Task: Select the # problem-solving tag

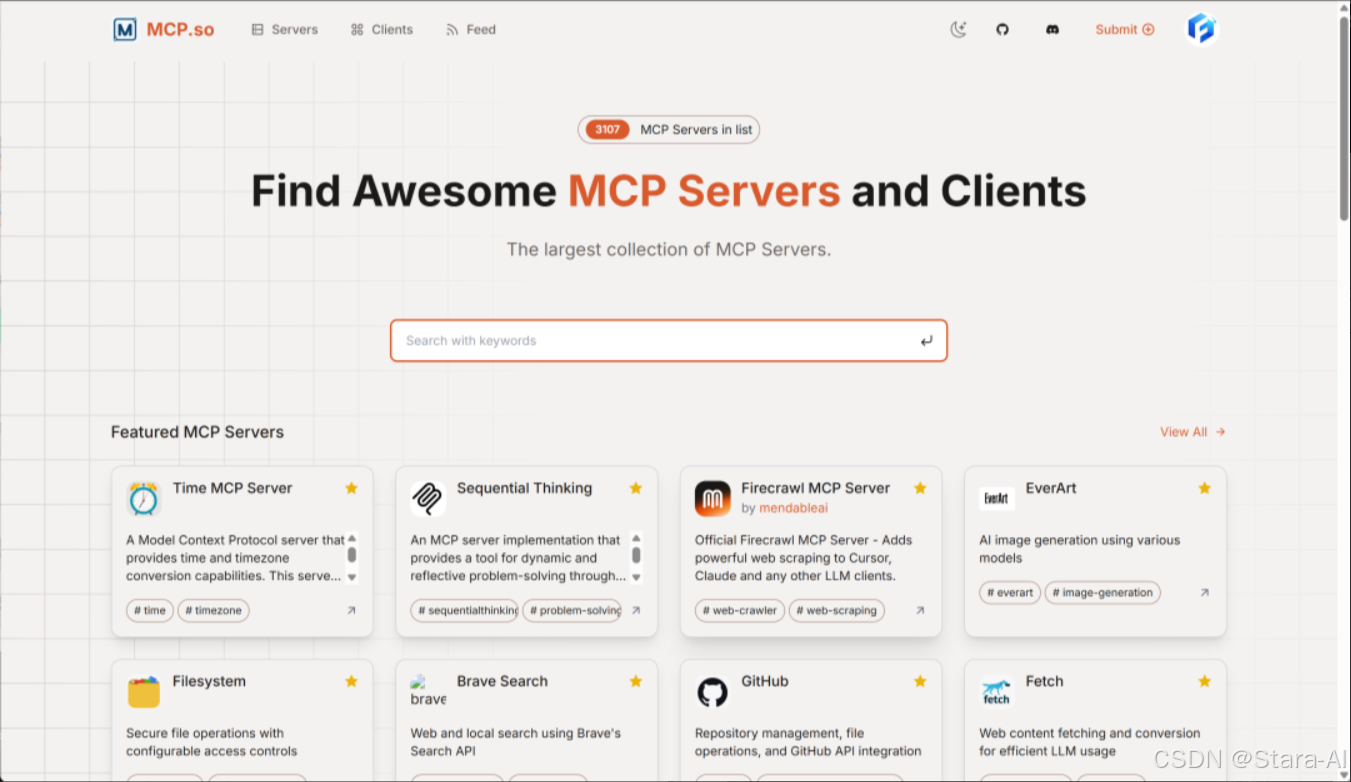Action: tap(573, 610)
